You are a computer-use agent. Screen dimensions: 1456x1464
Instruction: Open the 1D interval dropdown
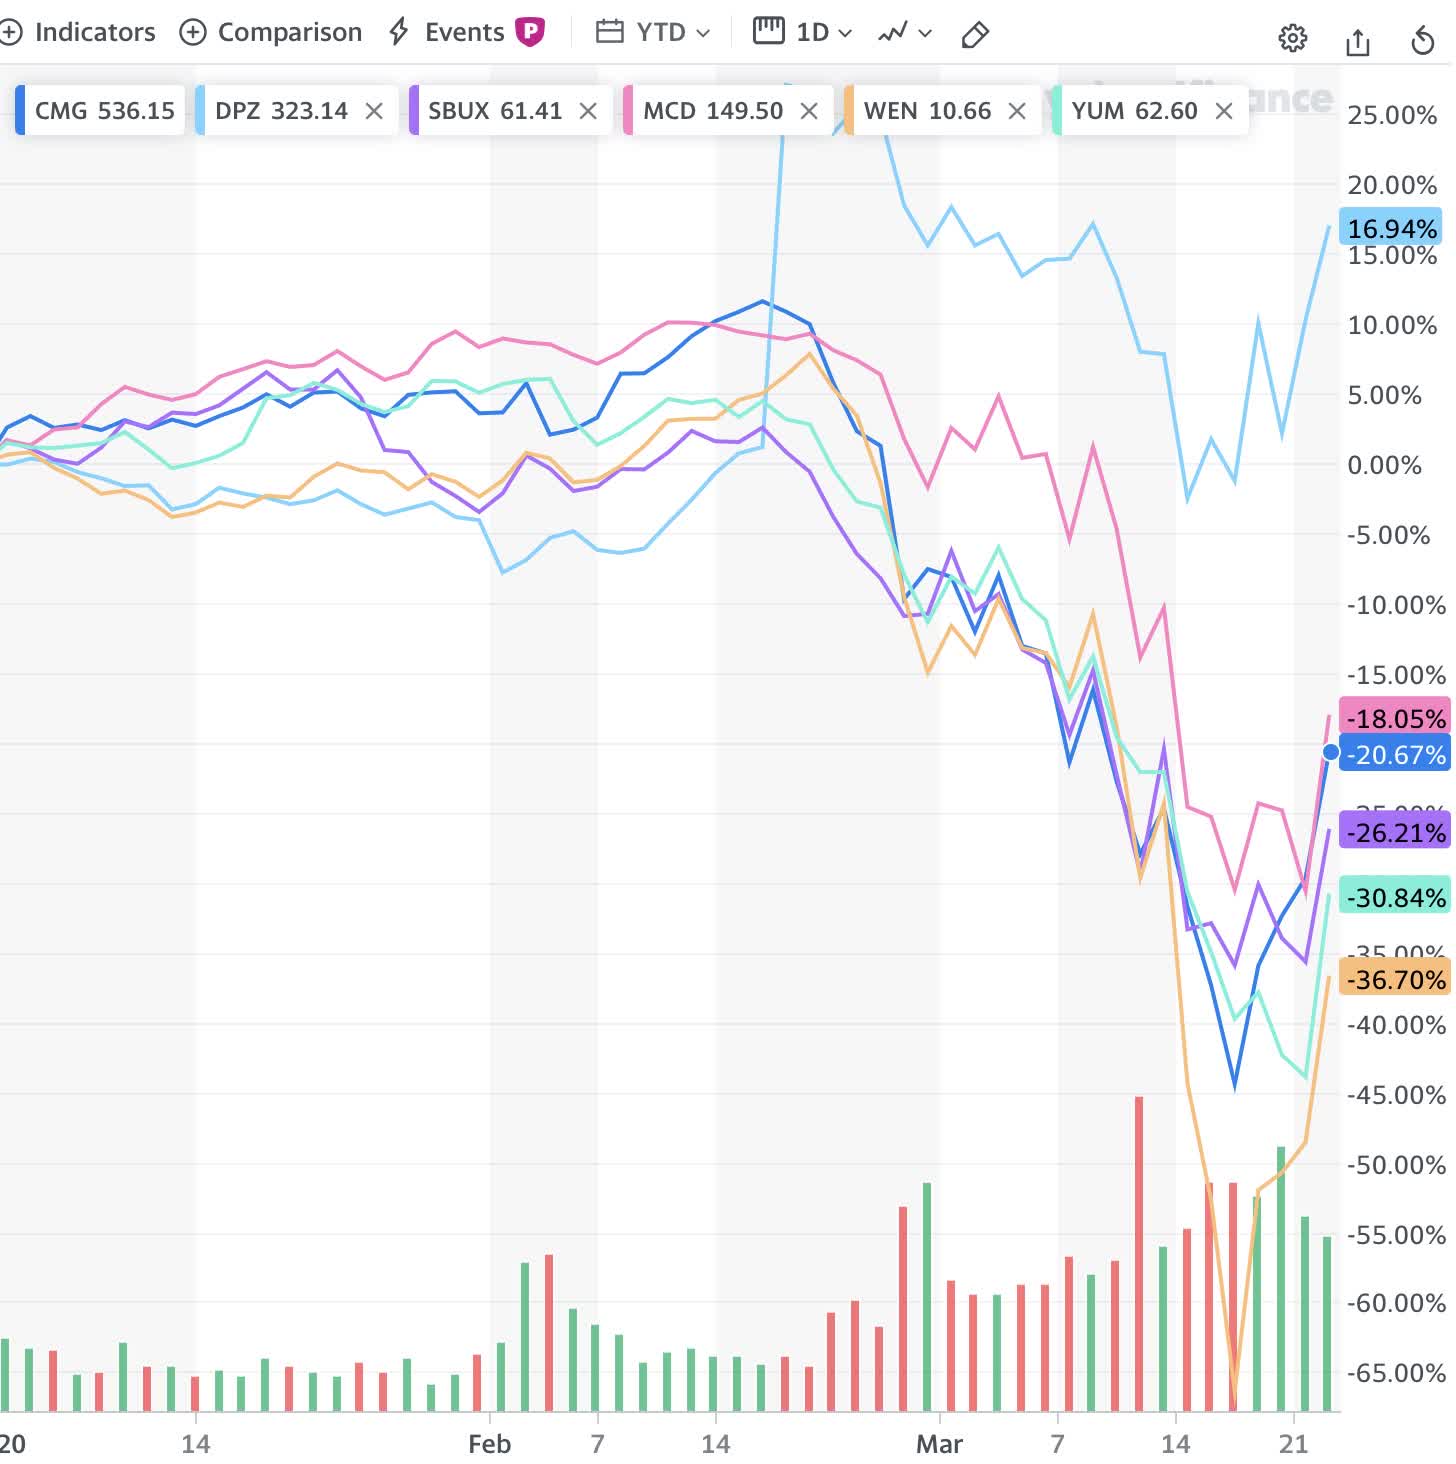845,33
